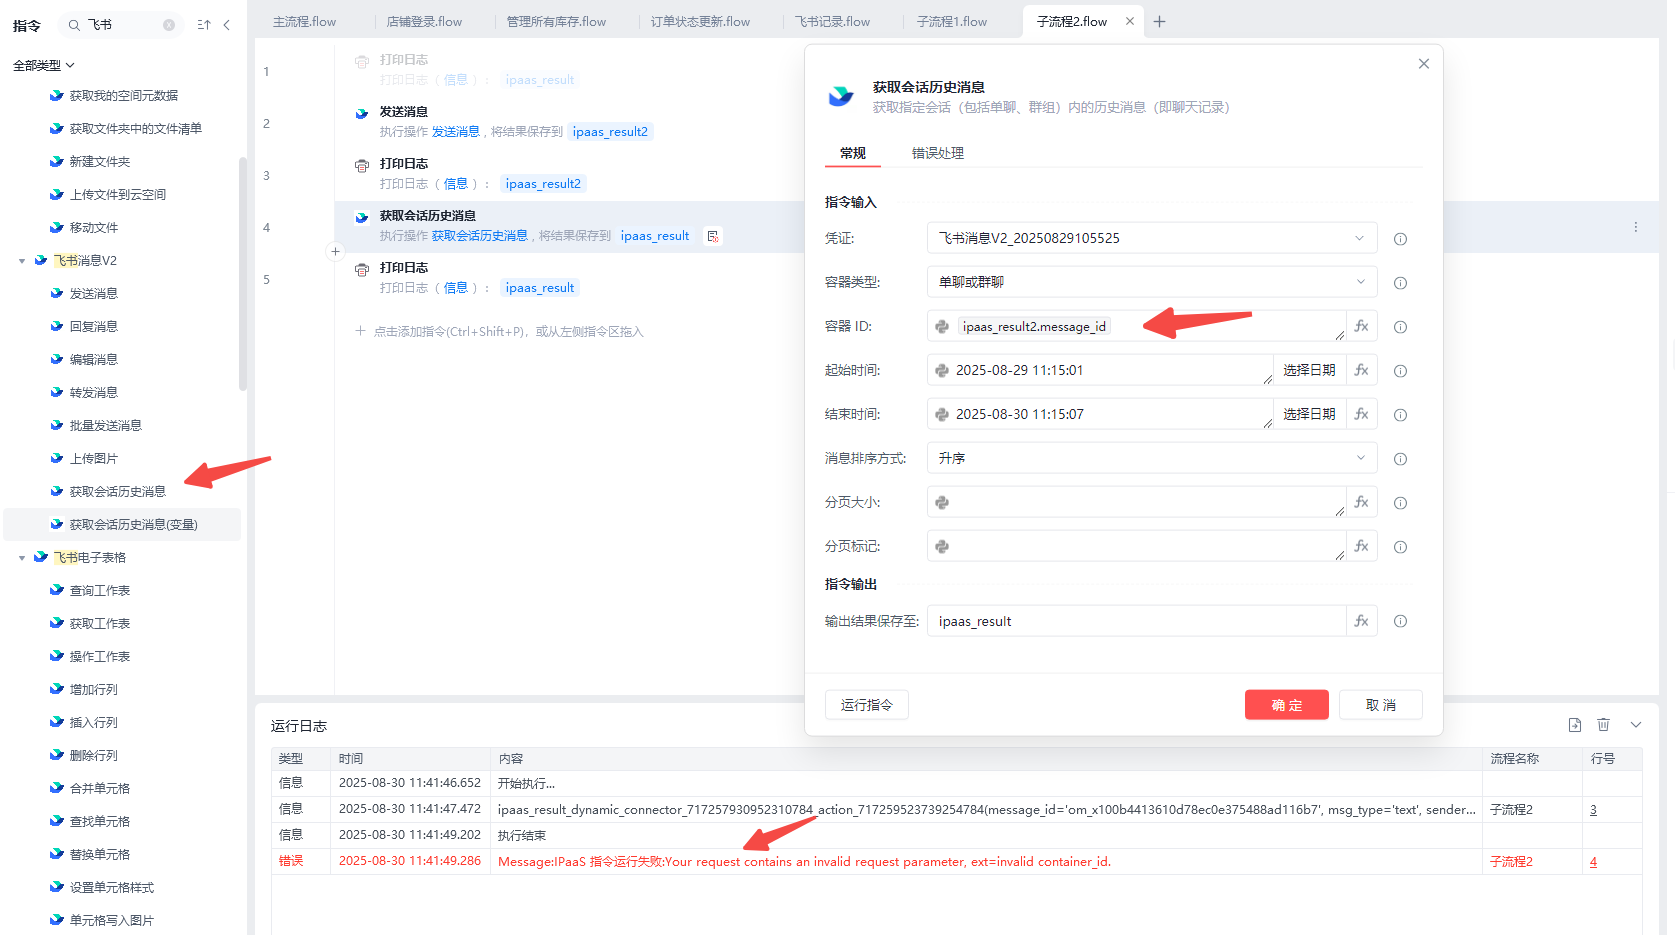Screen dimensions: 1675x935
Task: Switch to the 错误处理 tab
Action: 938,153
